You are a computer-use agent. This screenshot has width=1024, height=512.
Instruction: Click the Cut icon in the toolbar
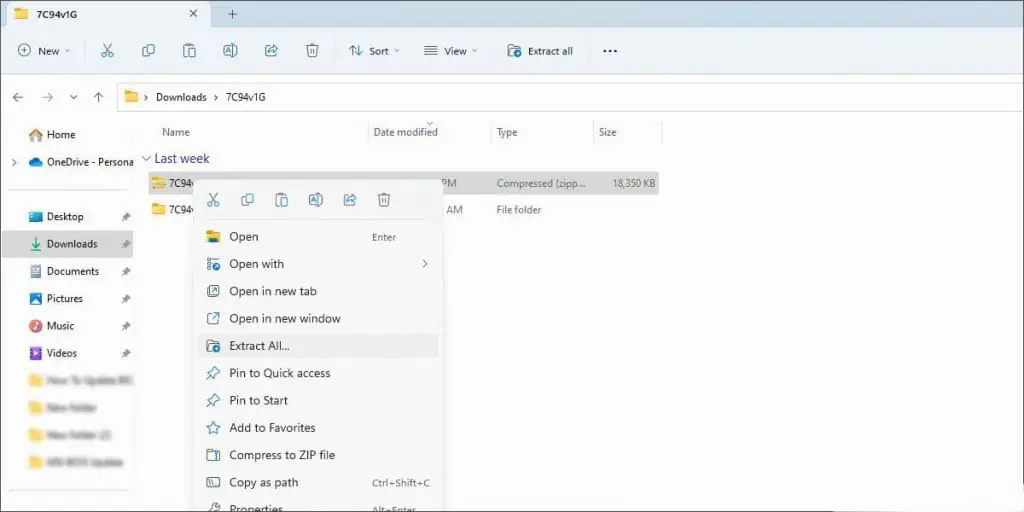108,51
